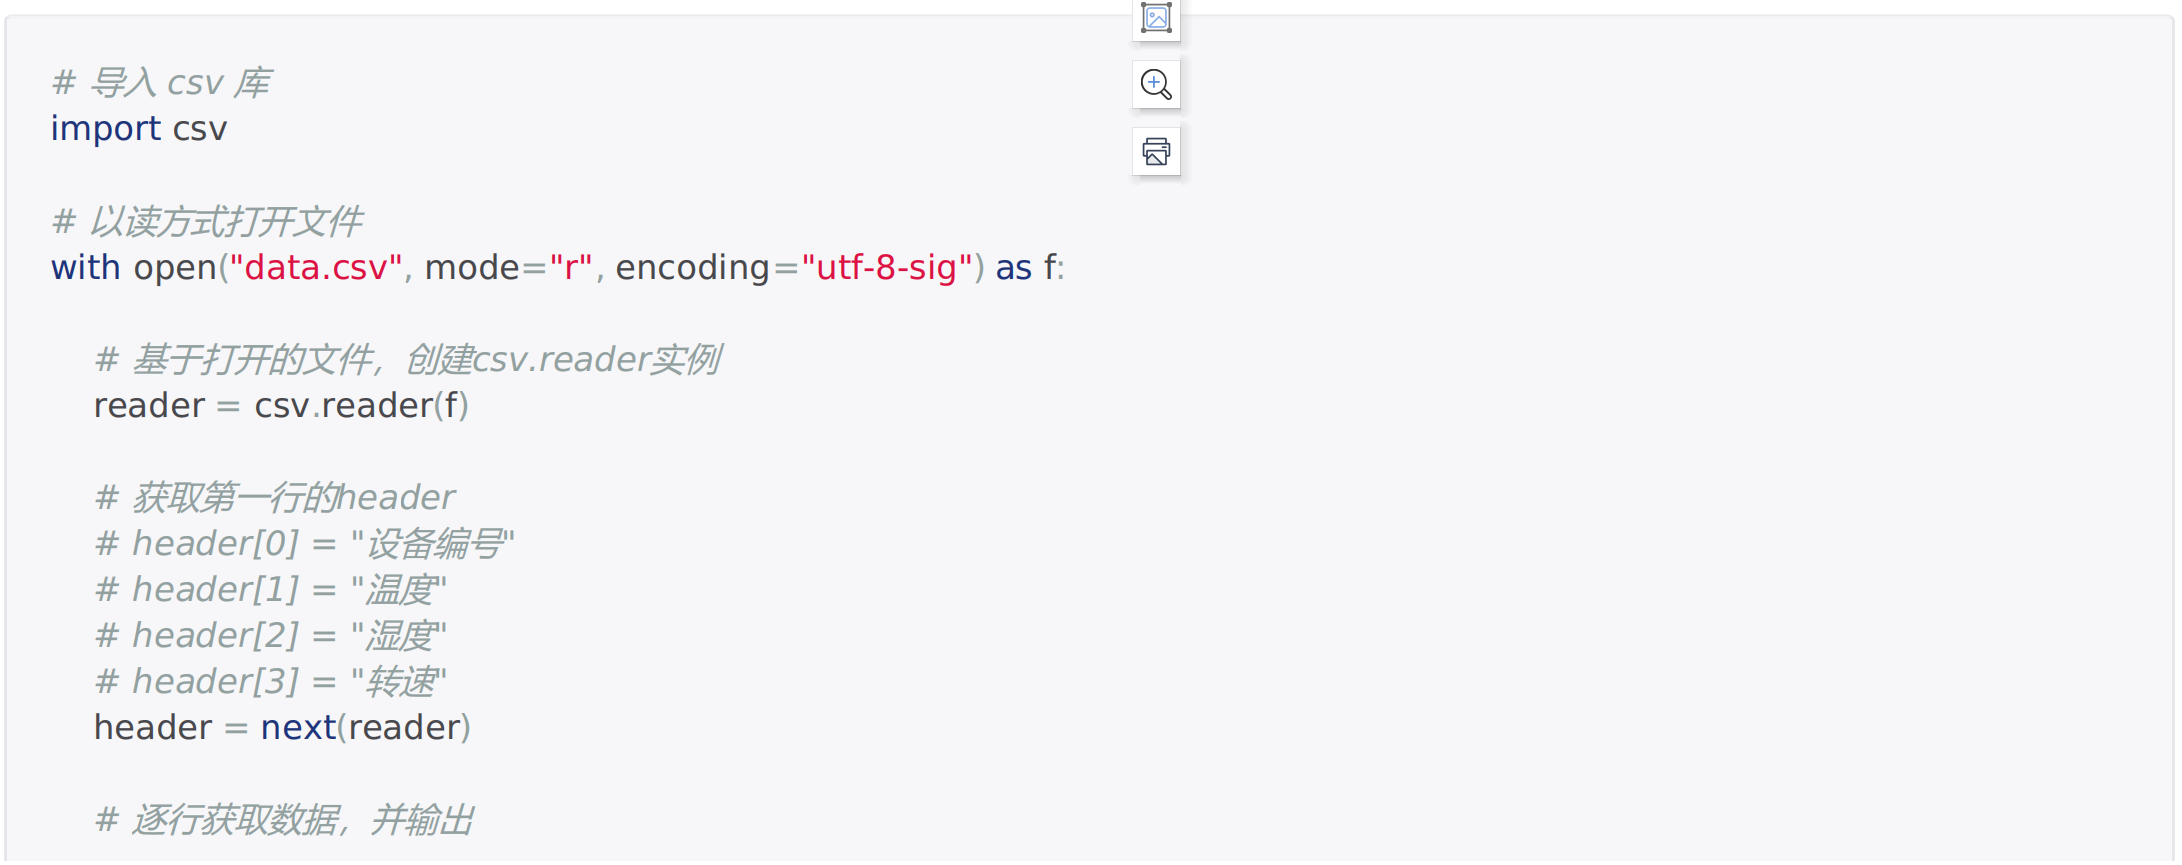
Task: Click the "data.csv" string in open call
Action: click(x=316, y=268)
